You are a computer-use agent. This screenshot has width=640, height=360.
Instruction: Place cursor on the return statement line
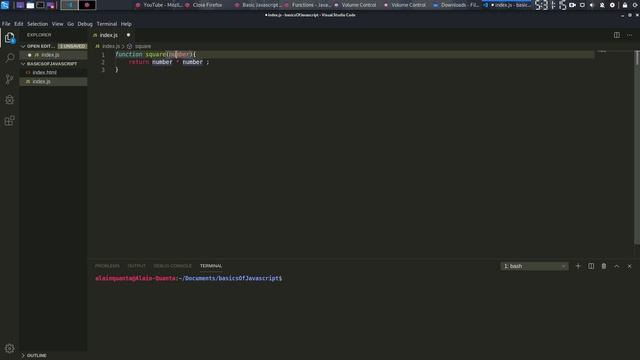(169, 62)
